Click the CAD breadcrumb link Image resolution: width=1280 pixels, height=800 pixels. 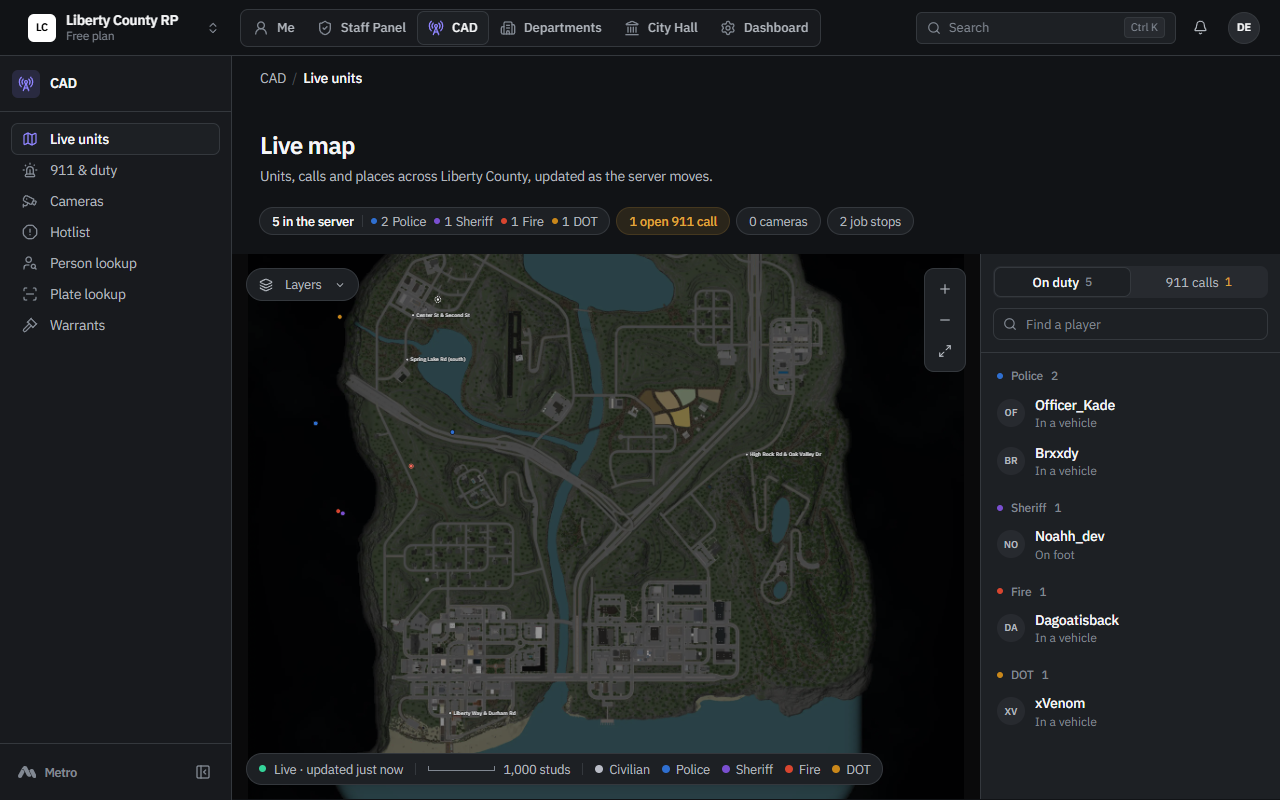273,78
